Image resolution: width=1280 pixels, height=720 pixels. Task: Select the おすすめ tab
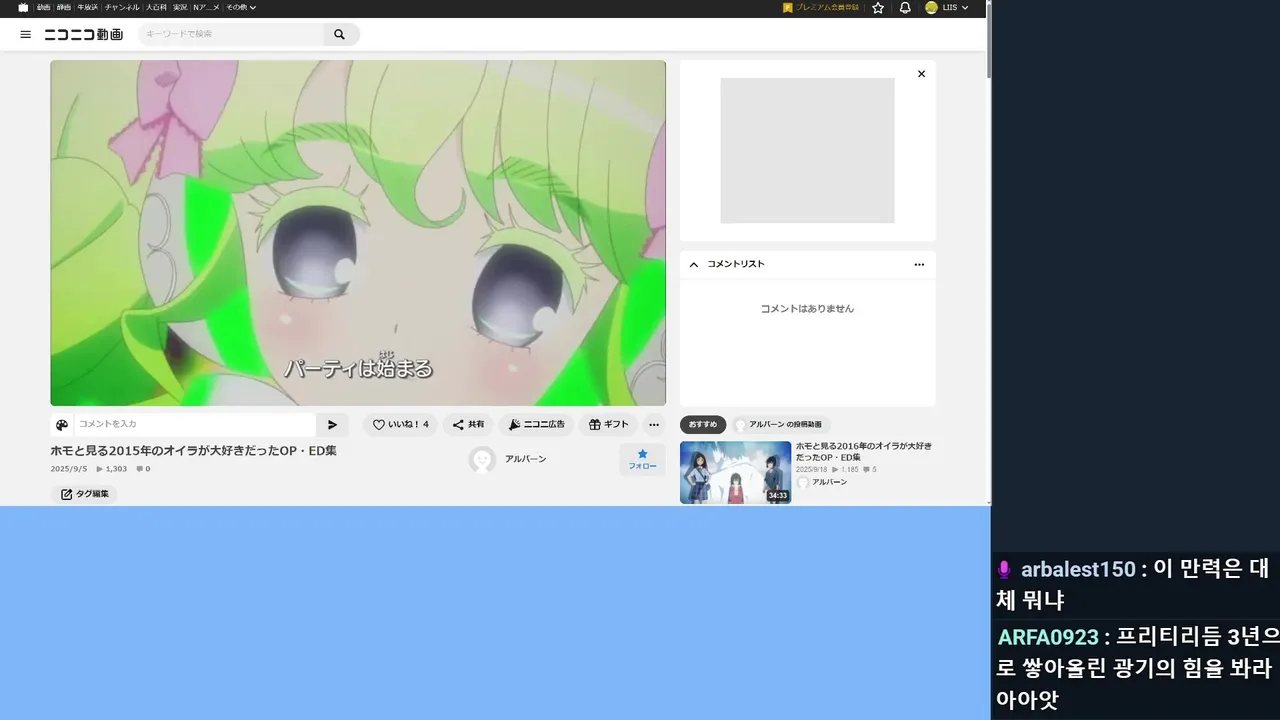pos(703,424)
